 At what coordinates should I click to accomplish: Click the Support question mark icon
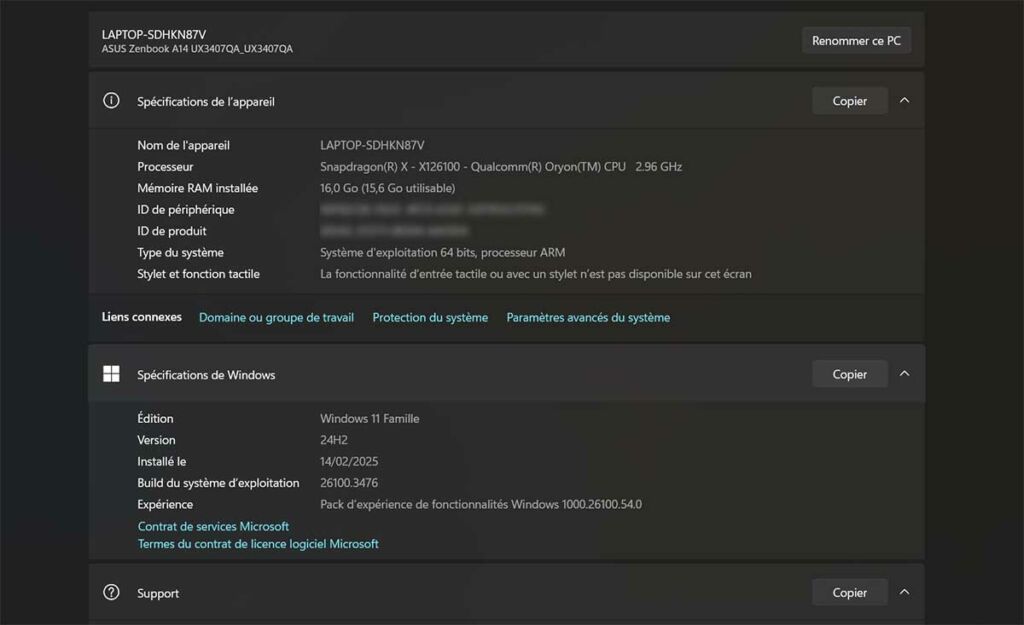tap(112, 592)
